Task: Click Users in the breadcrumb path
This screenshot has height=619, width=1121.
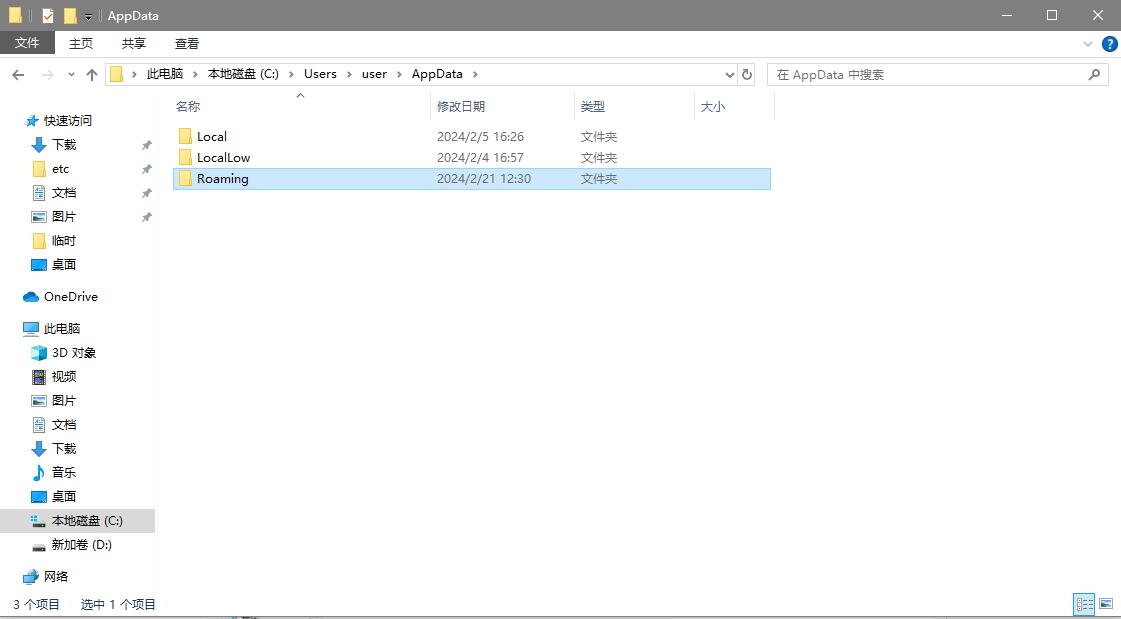Action: tap(320, 74)
